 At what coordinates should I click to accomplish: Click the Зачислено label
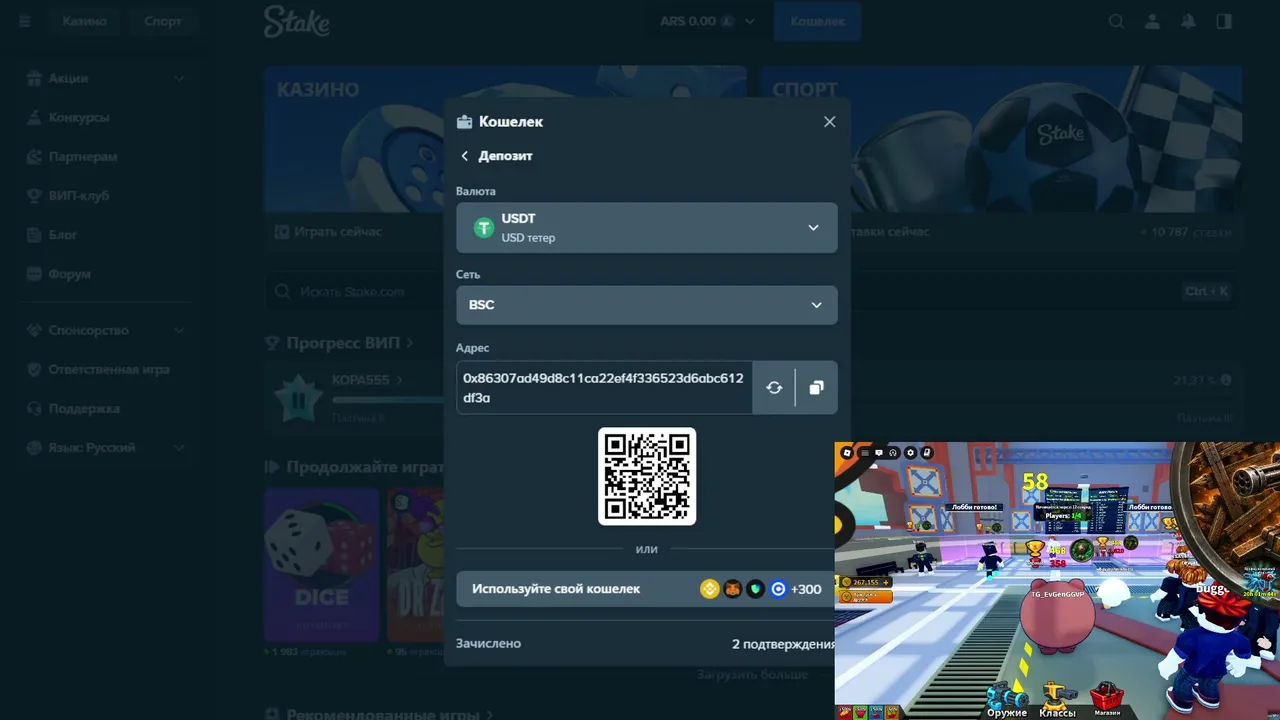tap(488, 644)
